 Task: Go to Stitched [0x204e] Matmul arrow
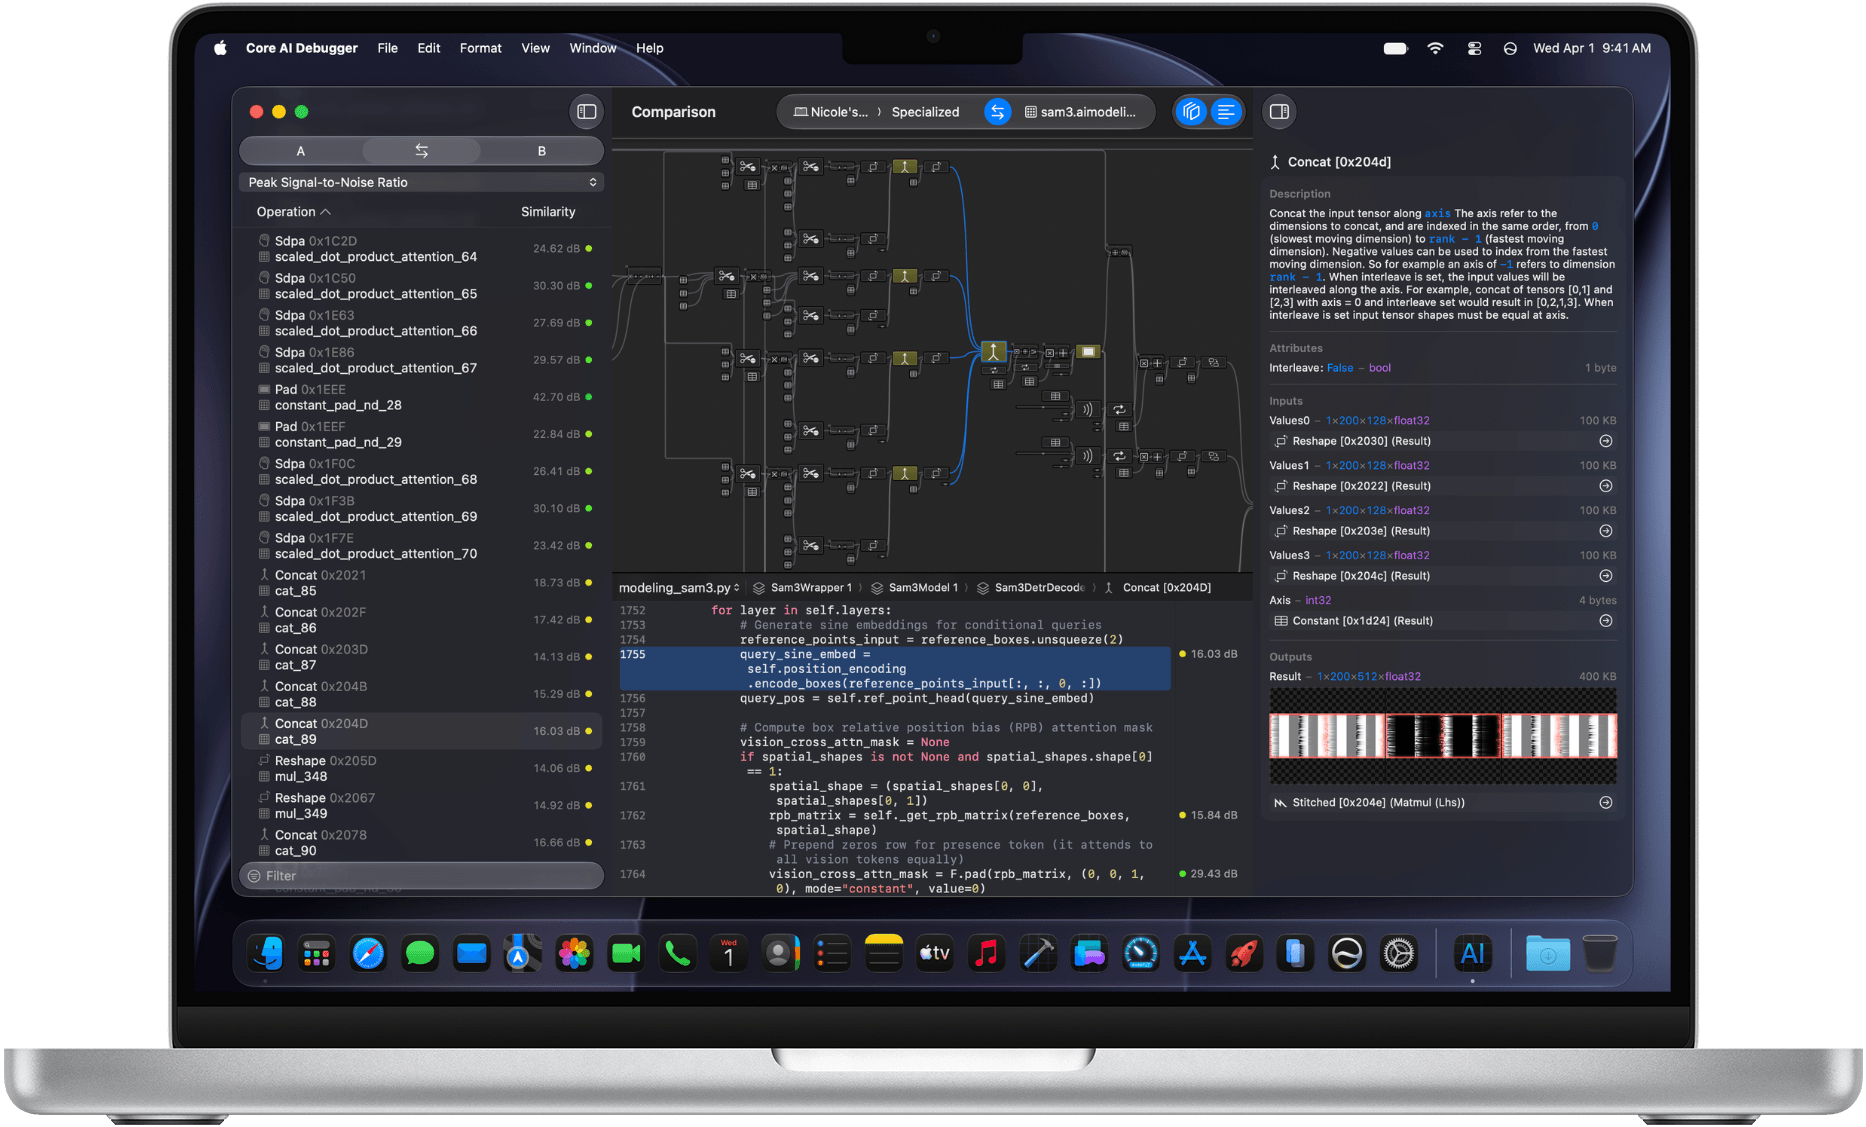tap(1606, 803)
